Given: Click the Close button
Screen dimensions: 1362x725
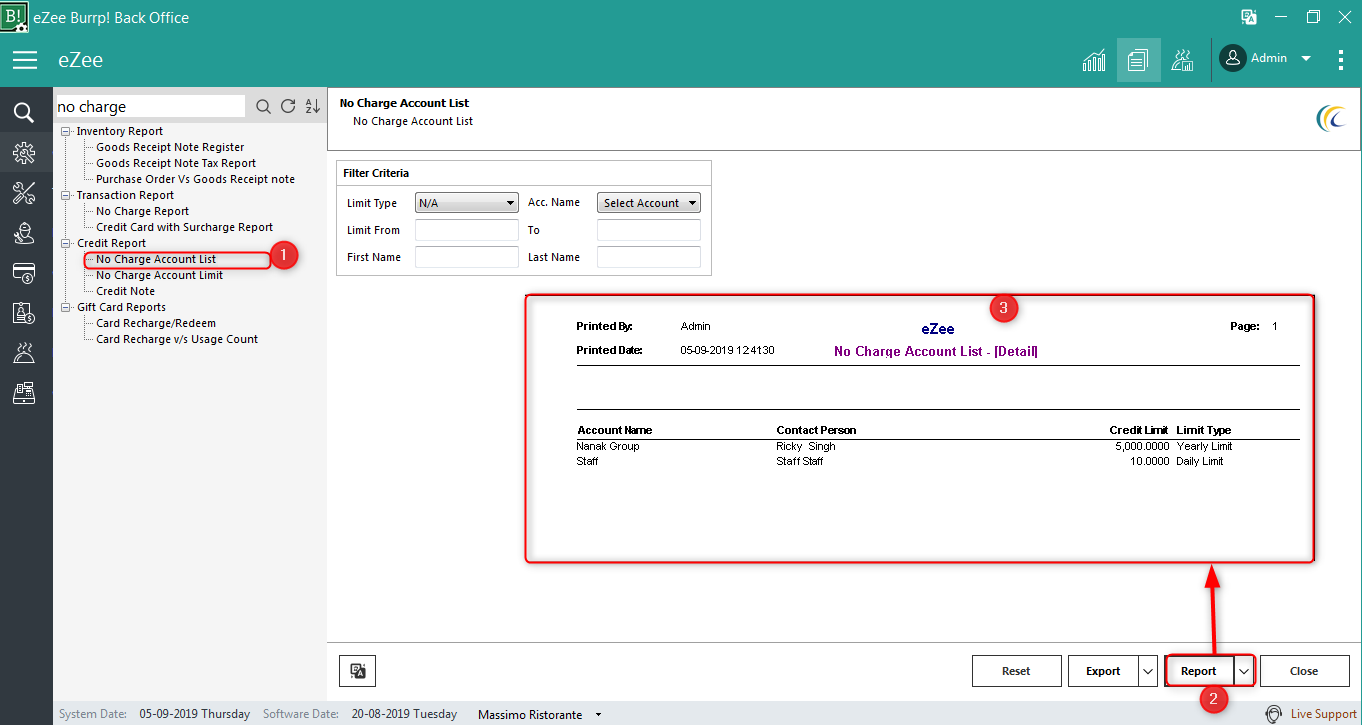Looking at the screenshot, I should 1304,672.
